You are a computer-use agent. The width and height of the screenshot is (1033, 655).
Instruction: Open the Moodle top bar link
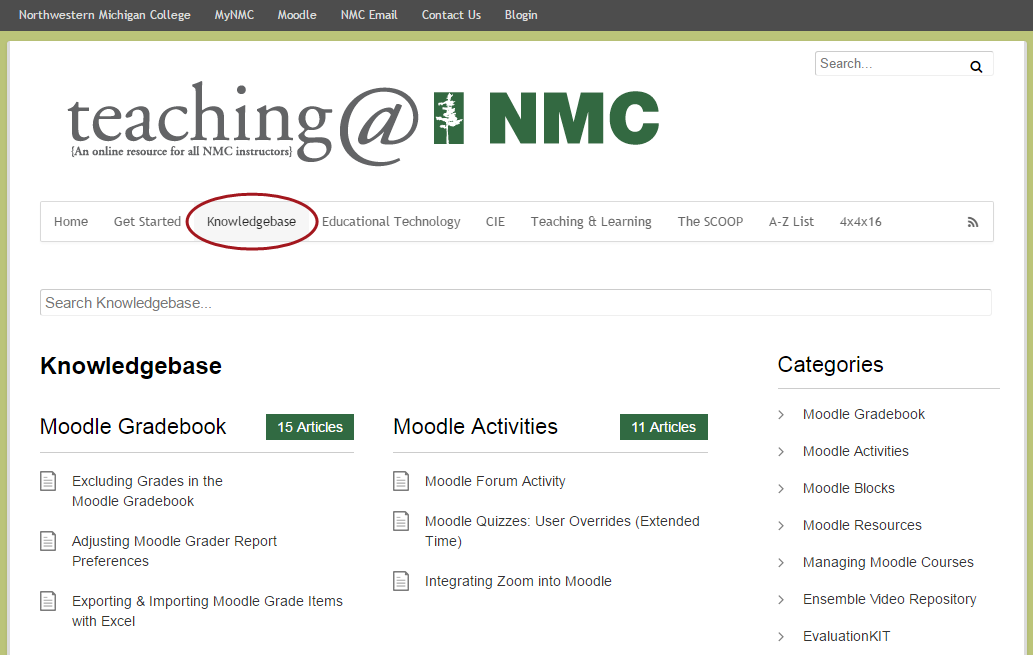click(296, 14)
